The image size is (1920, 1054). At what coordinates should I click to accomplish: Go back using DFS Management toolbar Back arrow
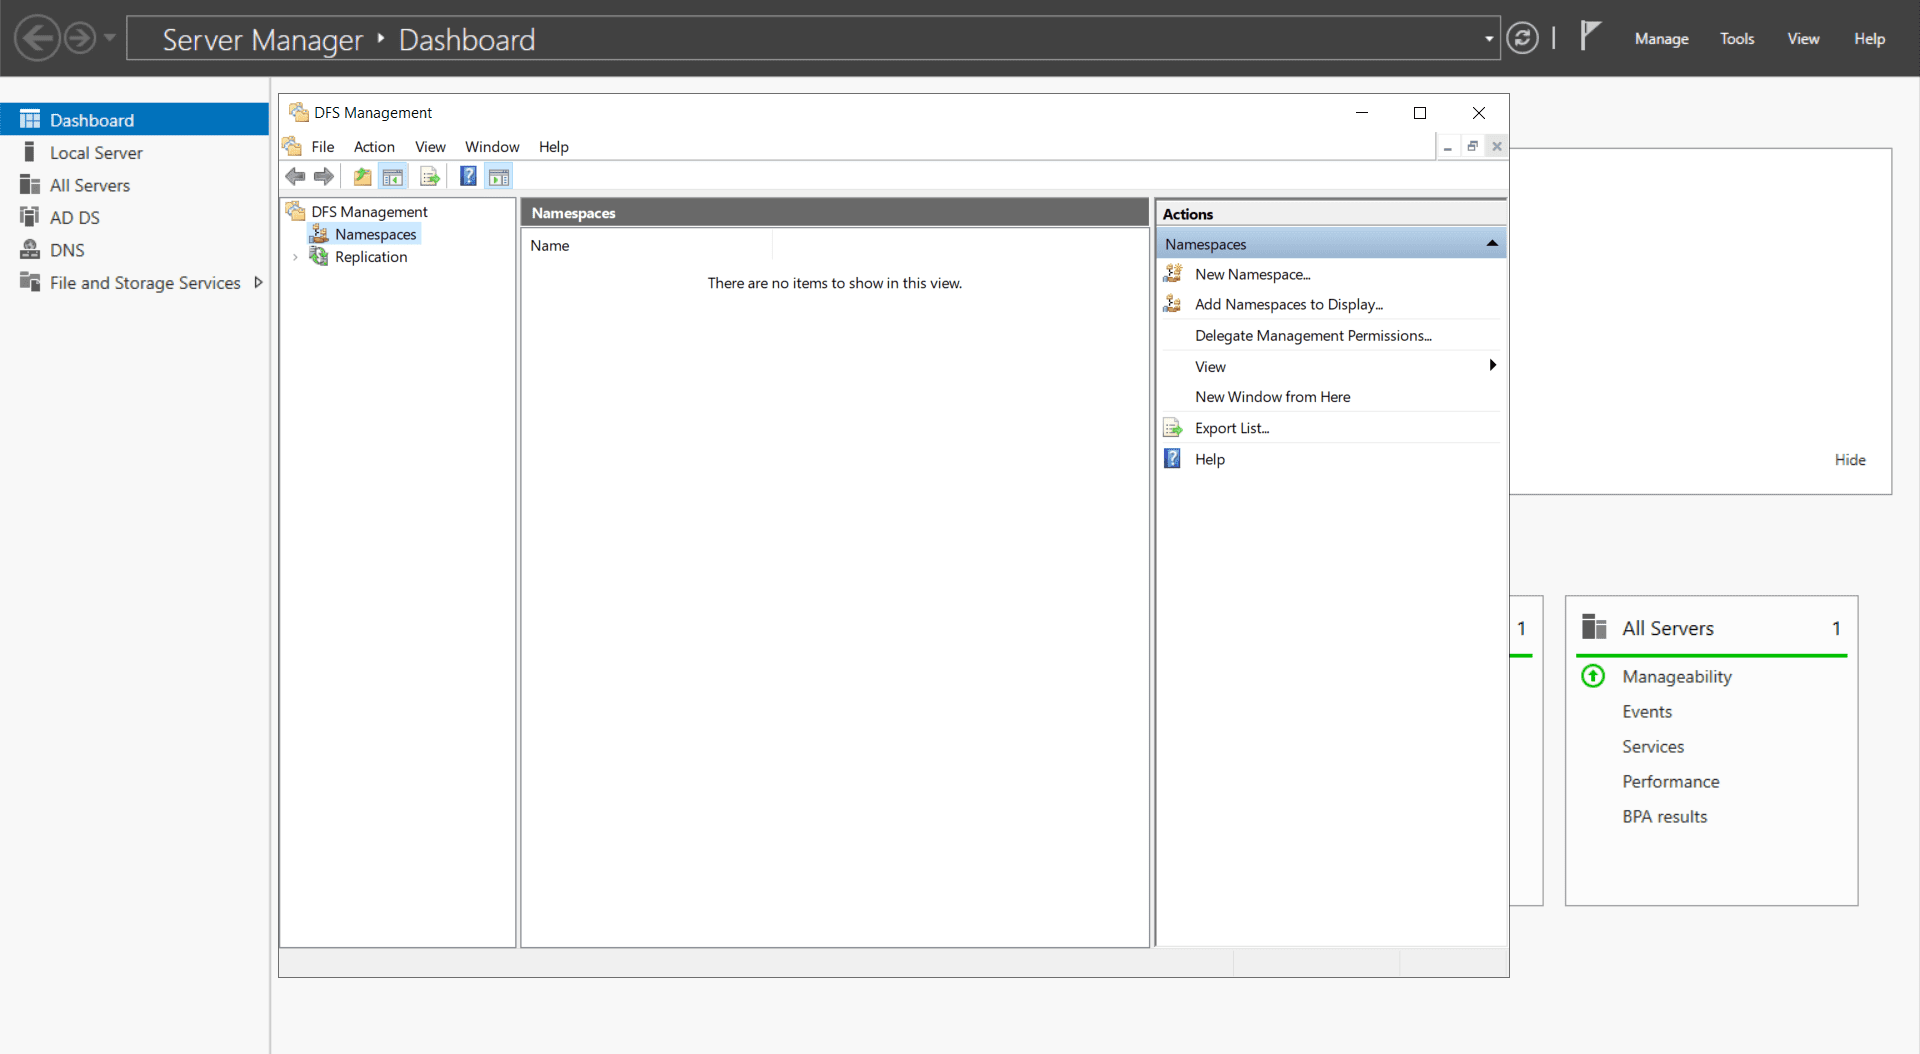coord(295,177)
